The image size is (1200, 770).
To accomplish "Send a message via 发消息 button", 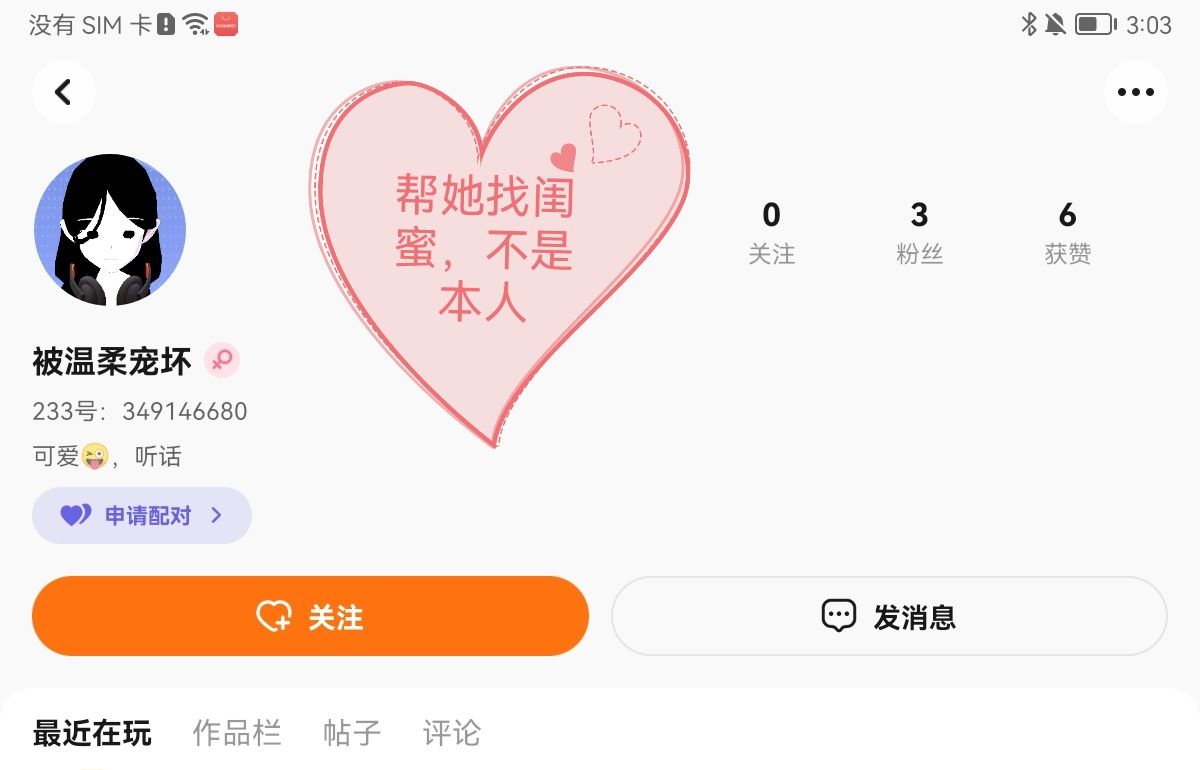I will (889, 616).
